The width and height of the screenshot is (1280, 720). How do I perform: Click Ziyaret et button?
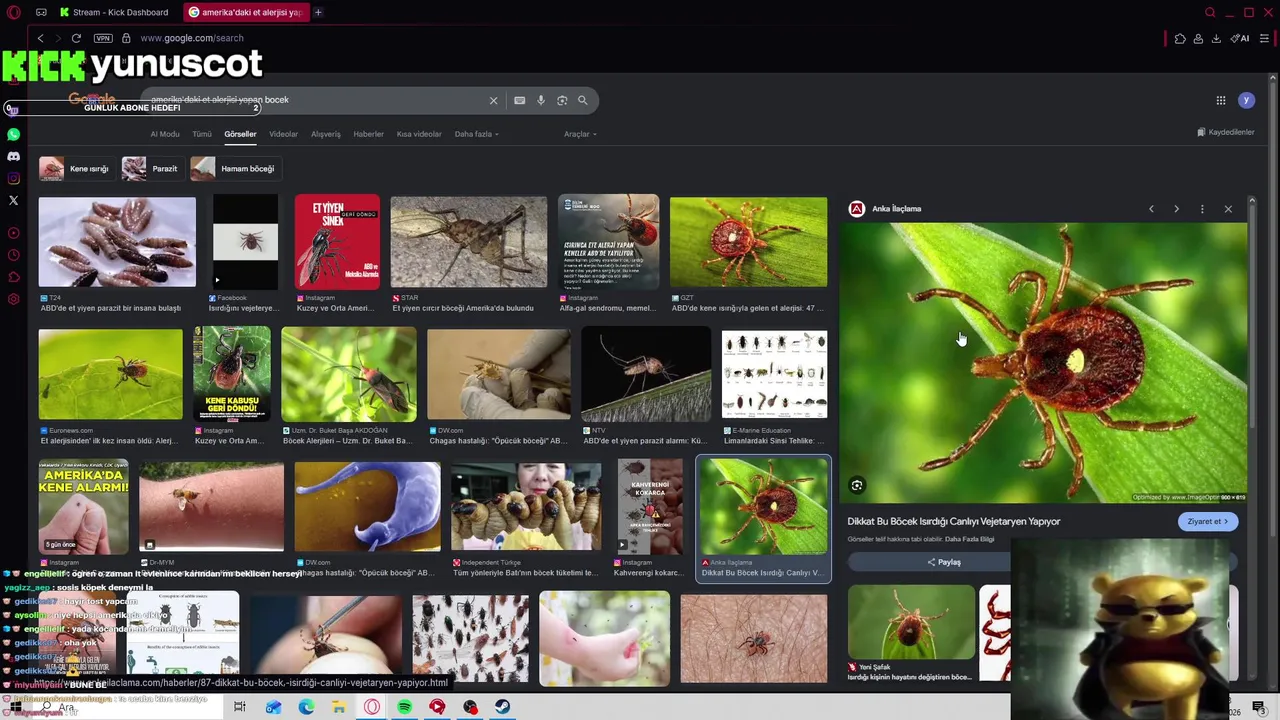[1208, 521]
